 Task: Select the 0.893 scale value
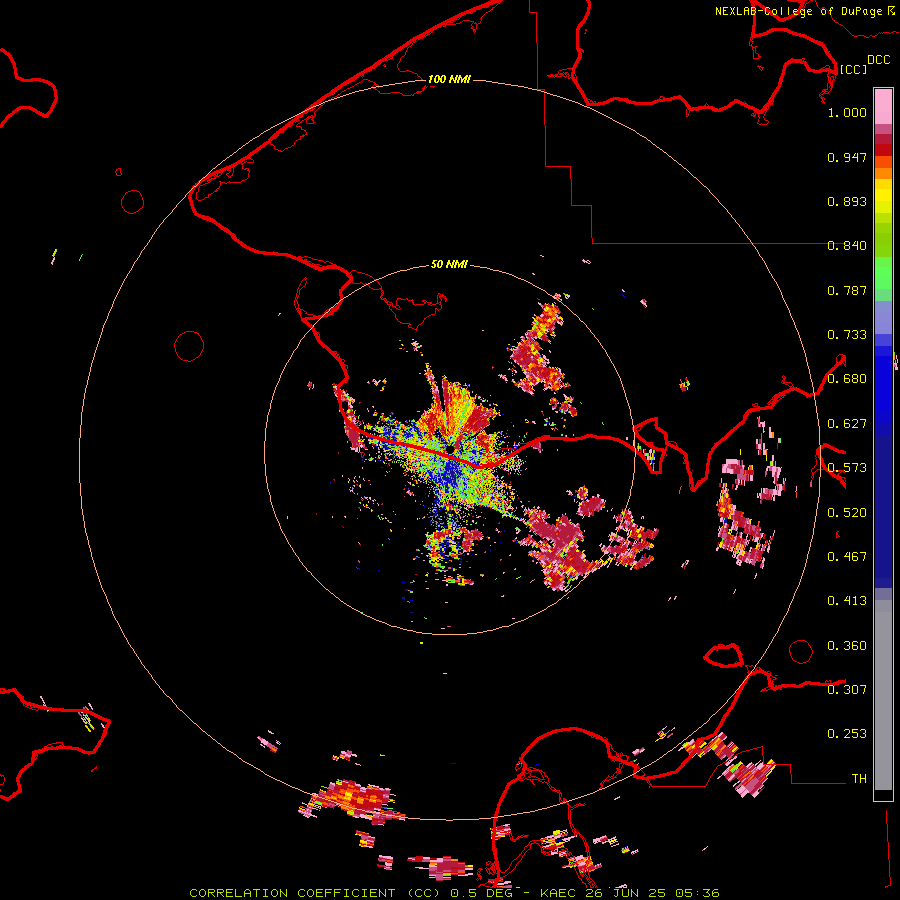point(847,201)
